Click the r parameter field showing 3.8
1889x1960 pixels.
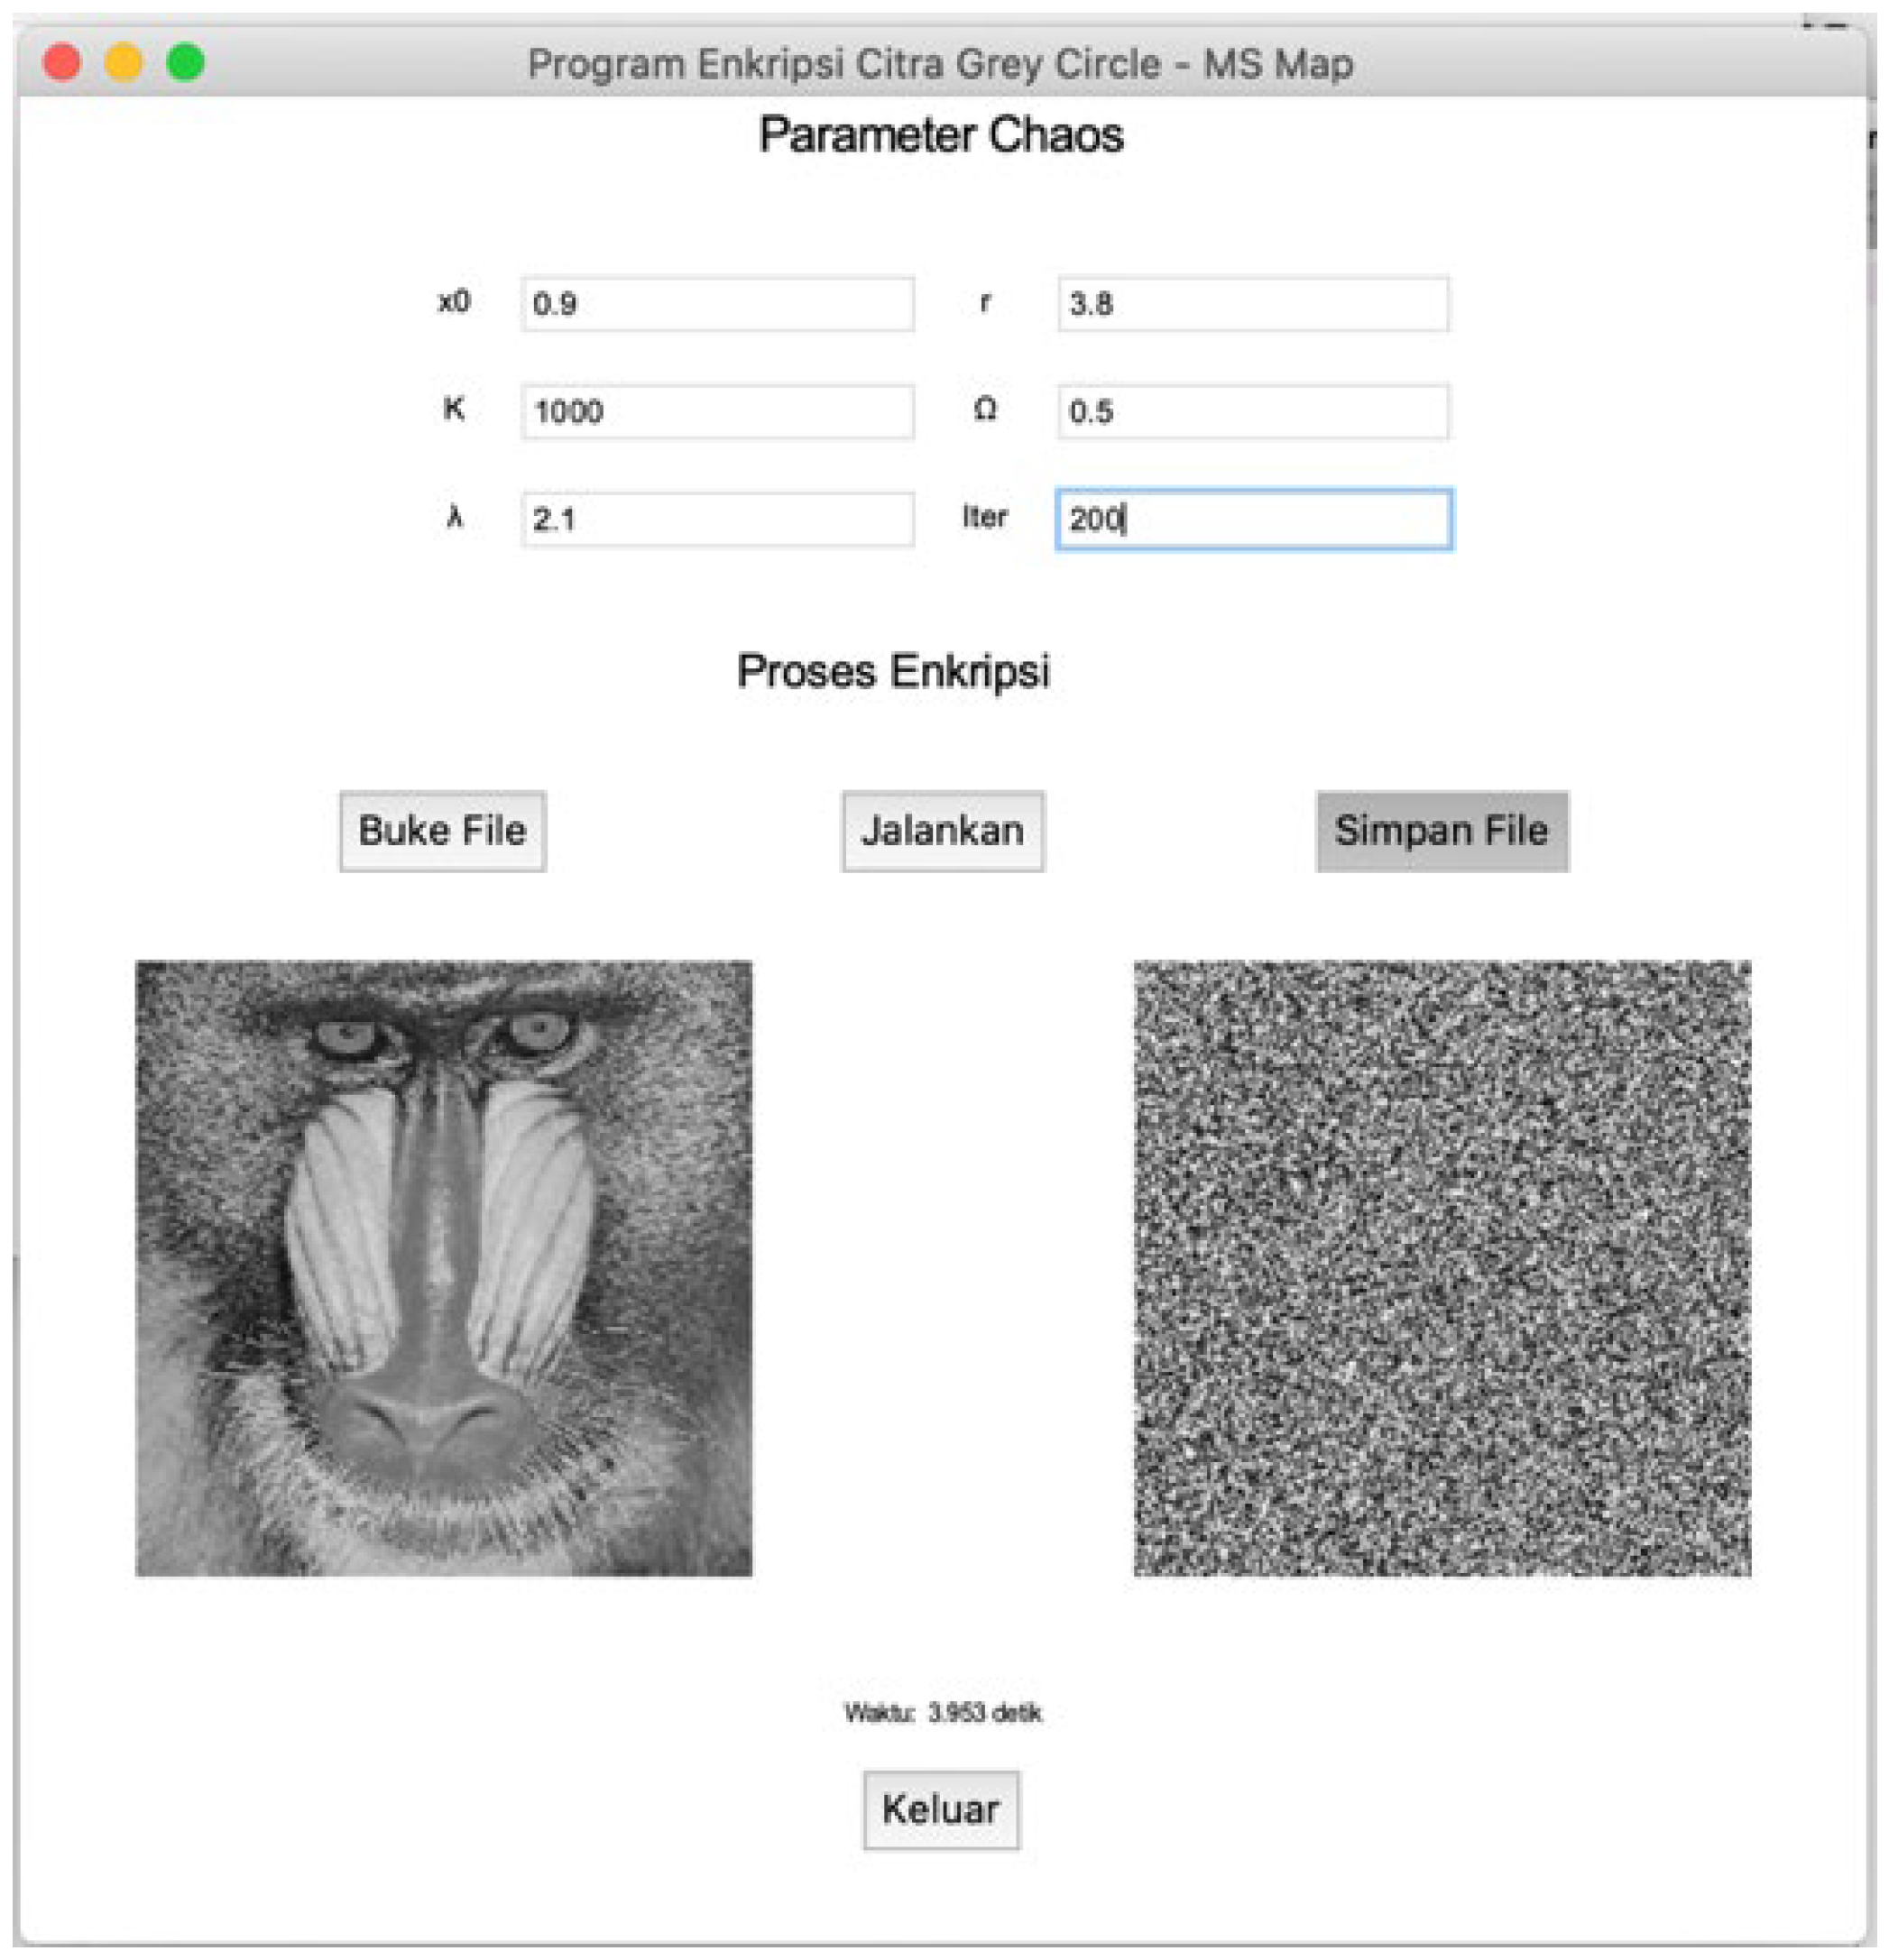click(x=1253, y=303)
